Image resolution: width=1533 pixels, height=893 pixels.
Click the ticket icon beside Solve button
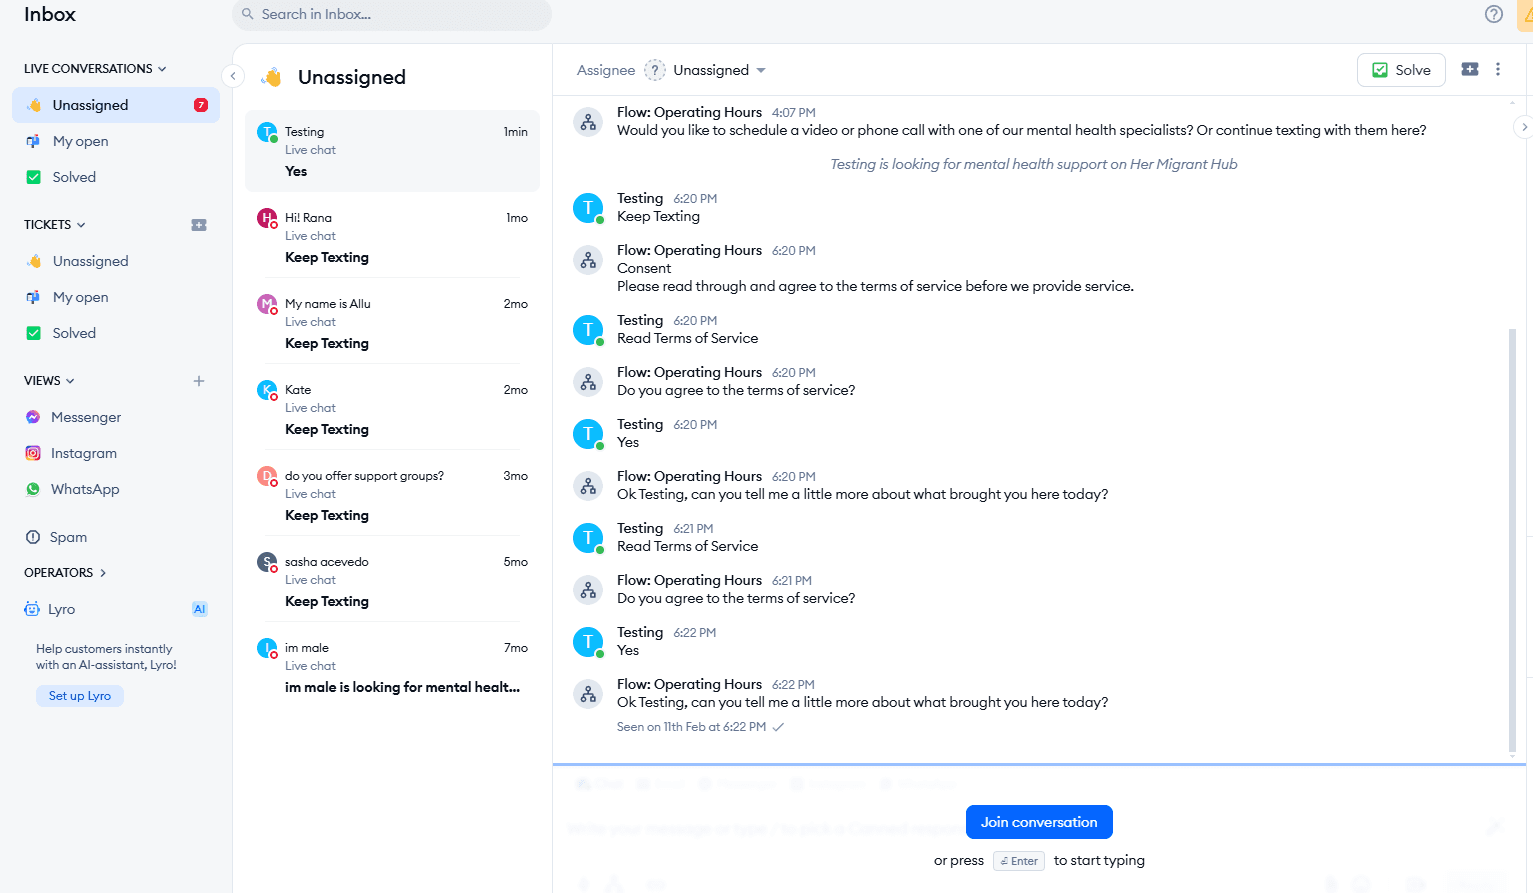[x=1469, y=69]
